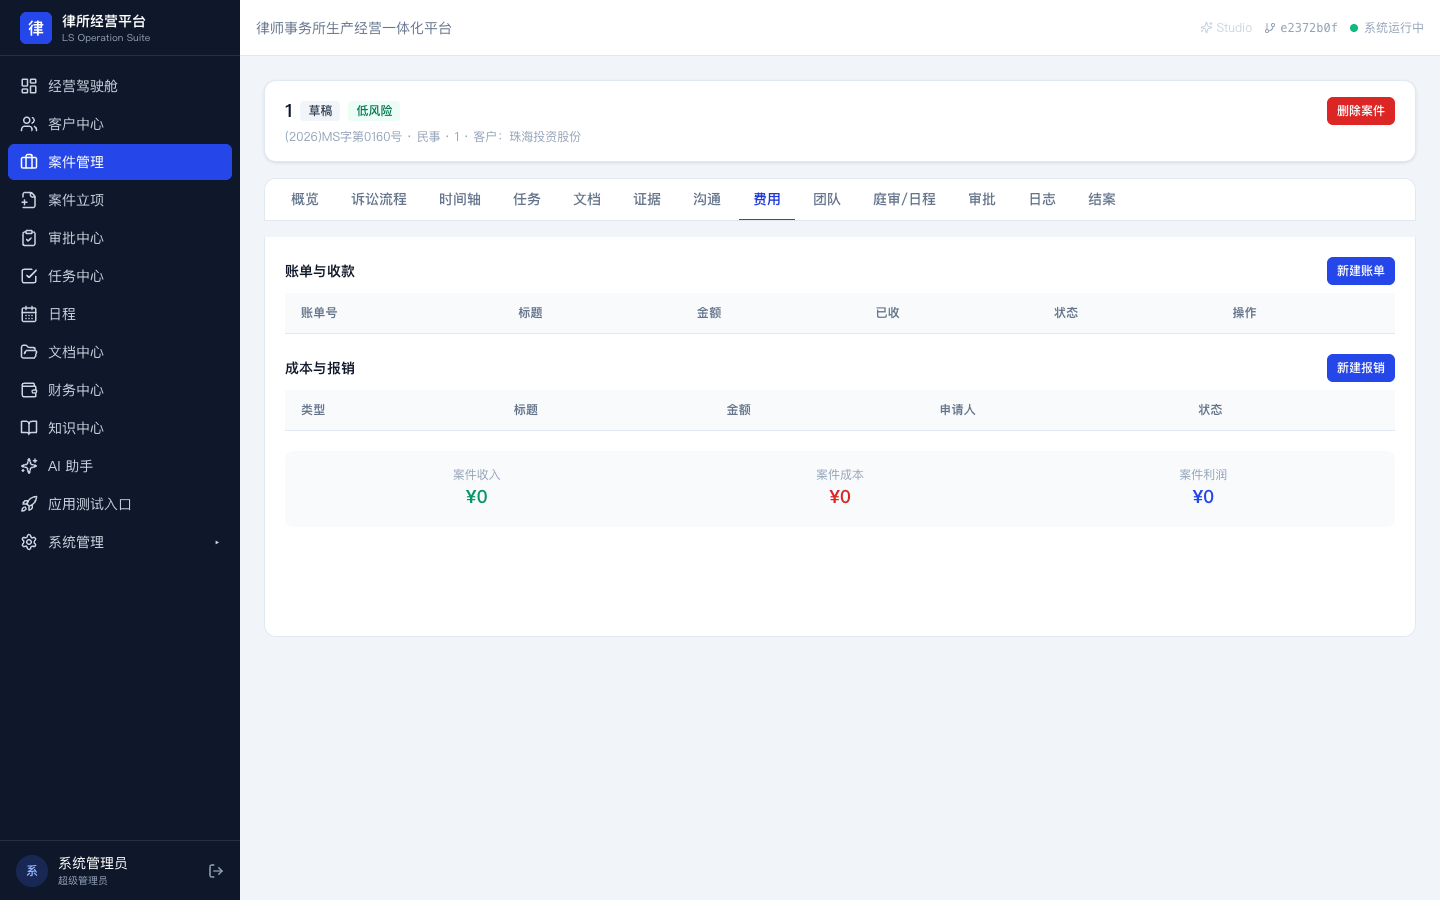Open the 团队 tab
Viewport: 1440px width, 900px height.
click(x=827, y=199)
